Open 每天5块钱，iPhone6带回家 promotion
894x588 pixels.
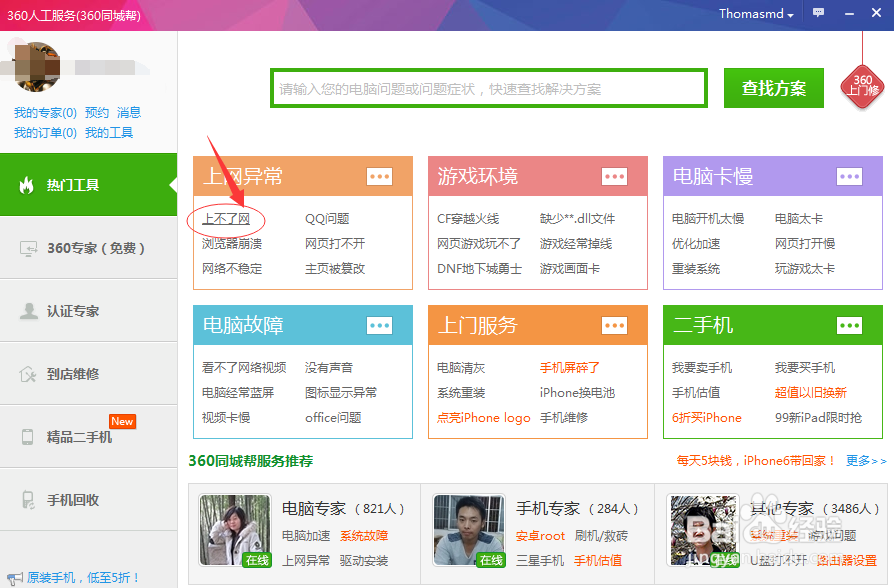click(x=756, y=461)
